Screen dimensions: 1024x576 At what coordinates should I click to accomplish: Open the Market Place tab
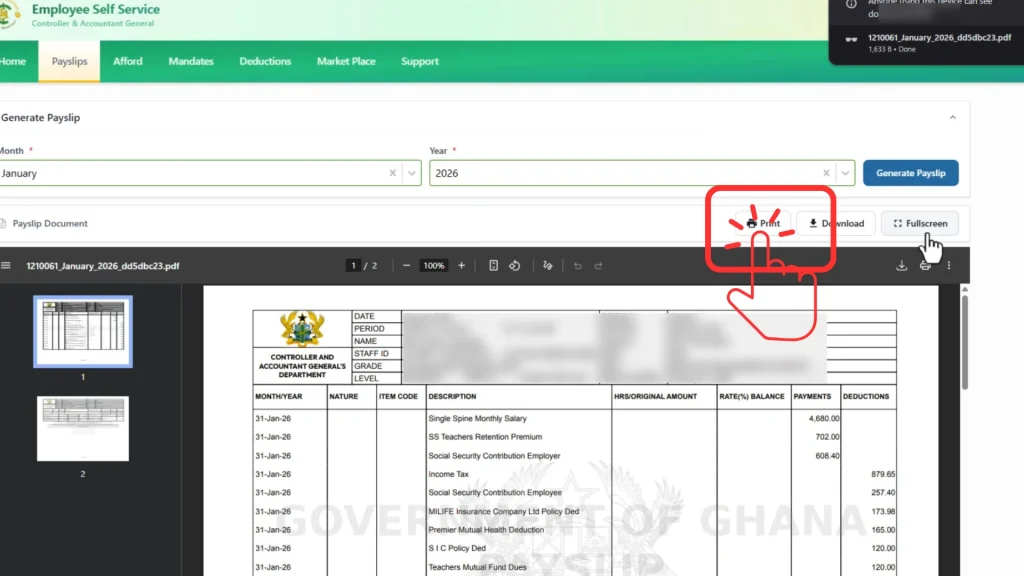[x=346, y=61]
